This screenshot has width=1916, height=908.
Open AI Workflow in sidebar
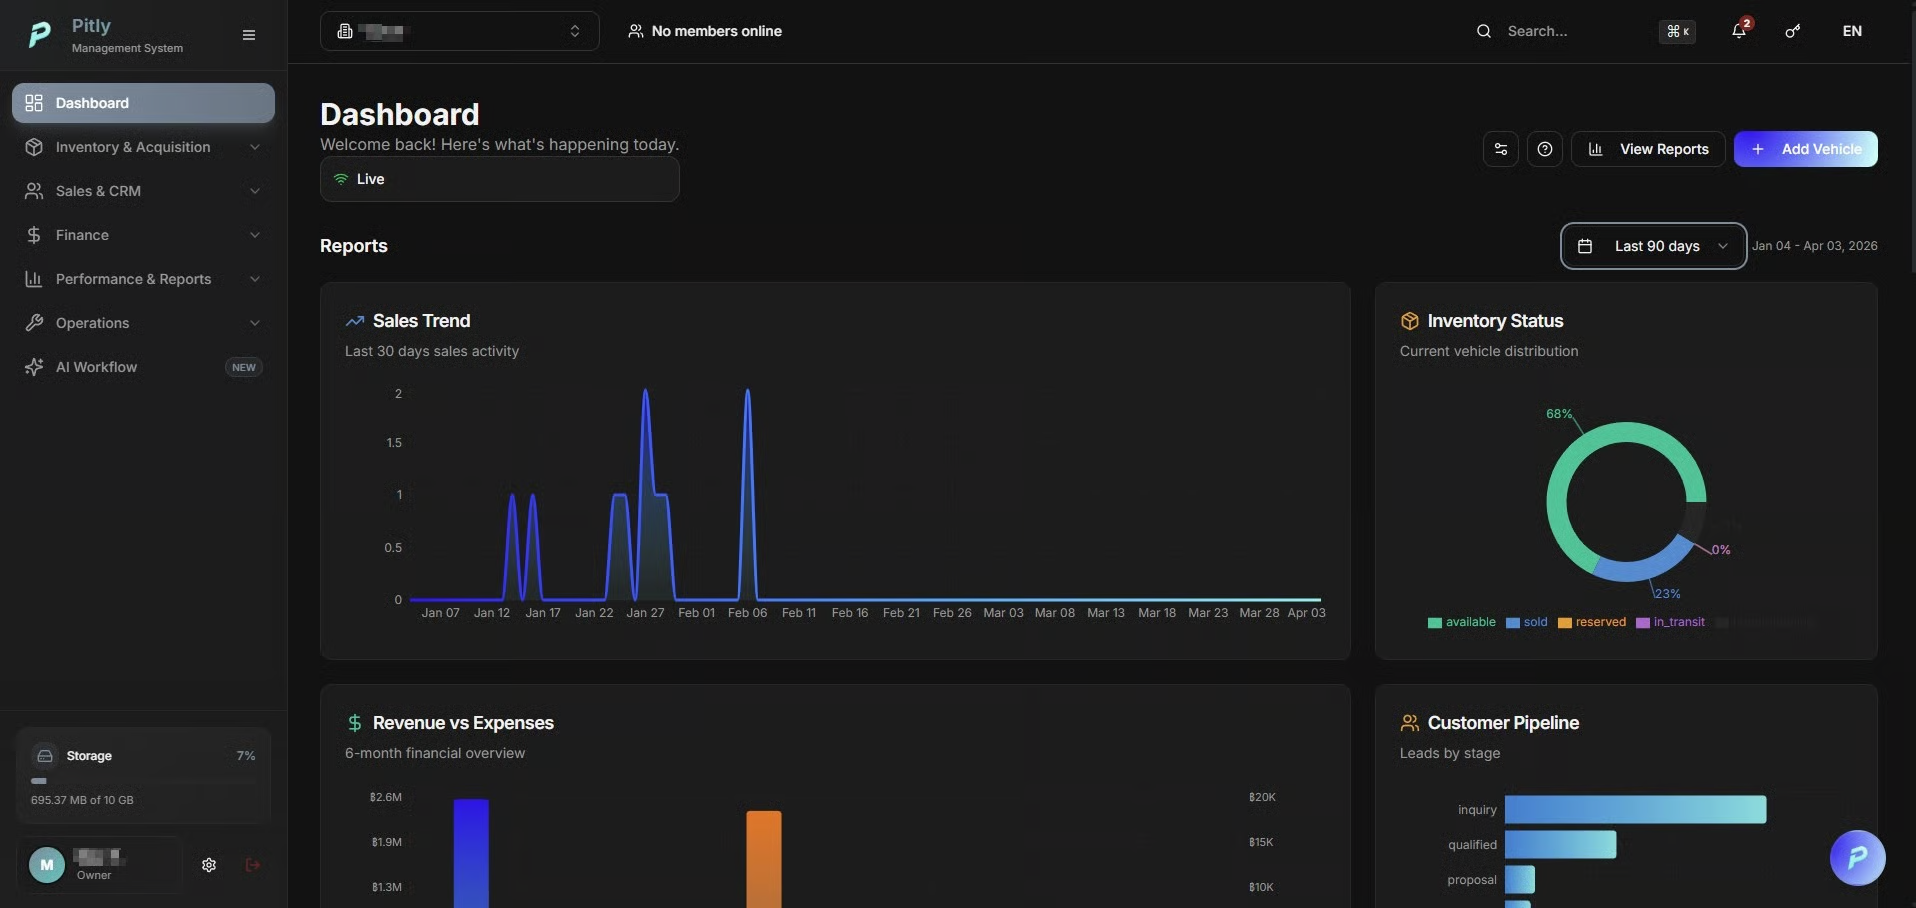[143, 367]
